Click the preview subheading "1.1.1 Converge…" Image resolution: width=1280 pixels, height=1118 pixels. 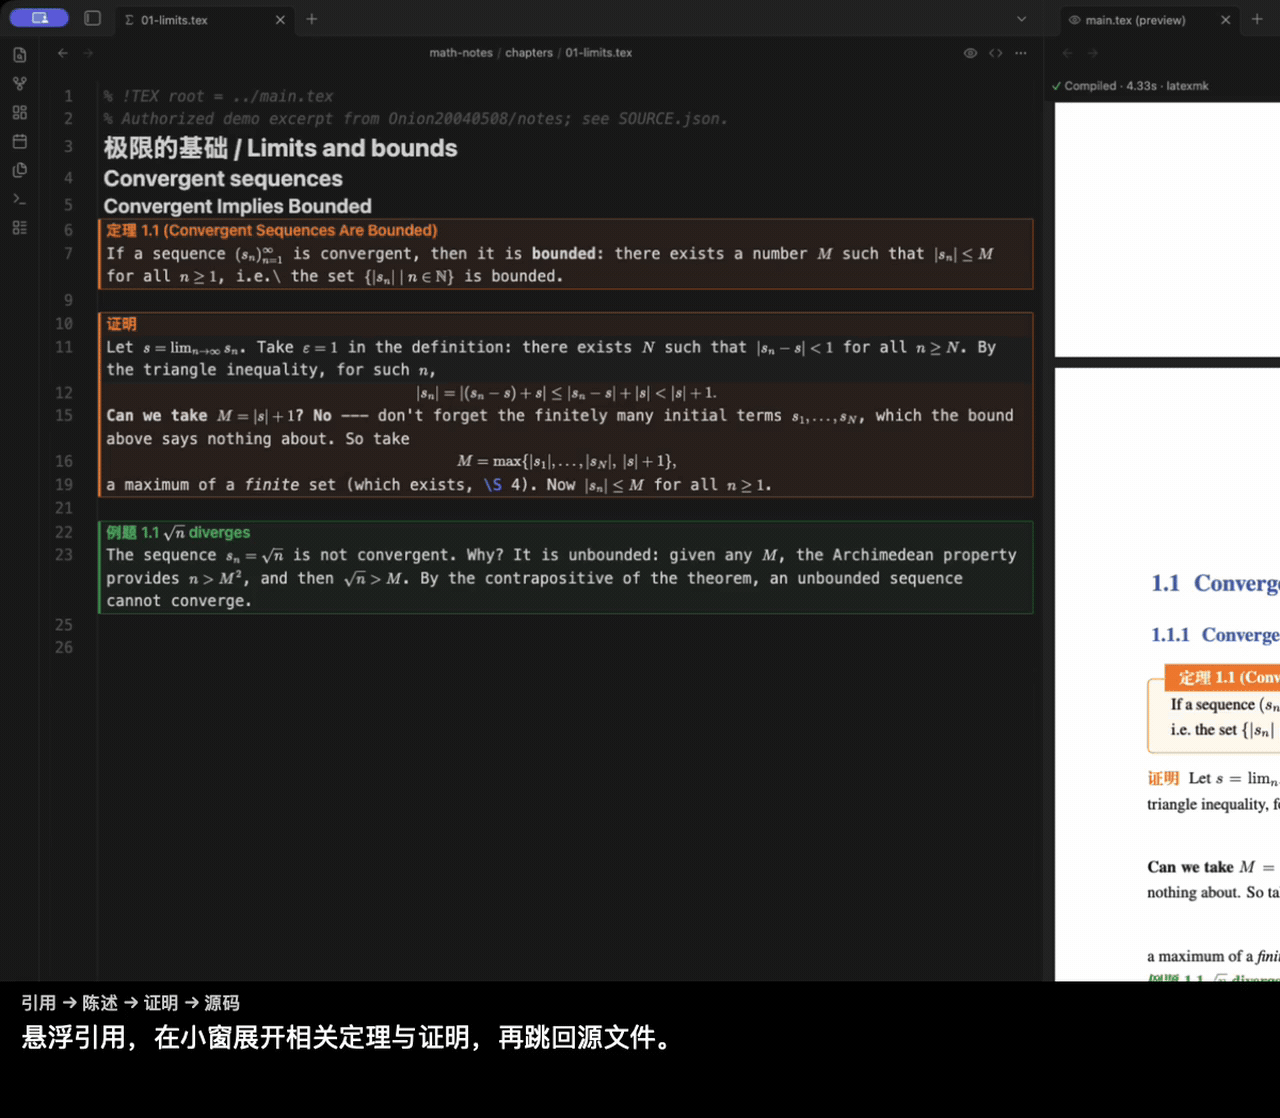(1215, 635)
